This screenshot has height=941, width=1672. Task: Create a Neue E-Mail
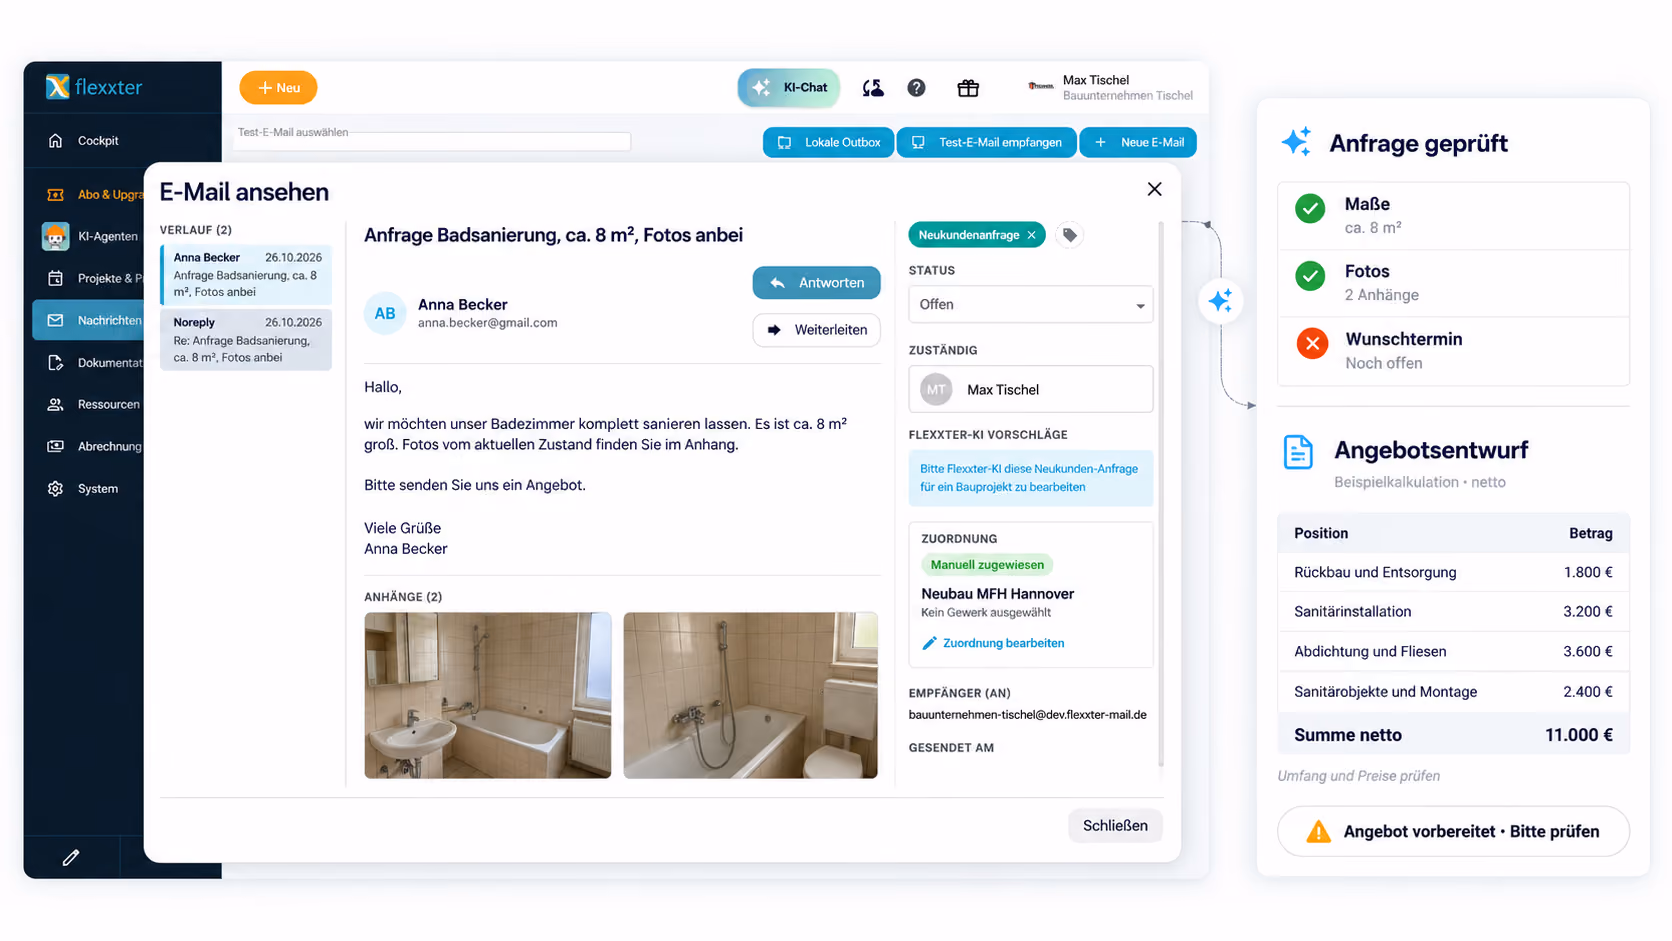1138,143
